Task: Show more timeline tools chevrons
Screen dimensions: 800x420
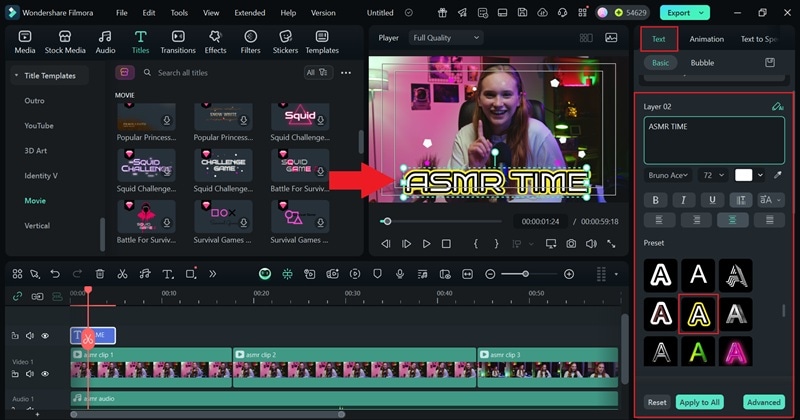Action: click(212, 274)
